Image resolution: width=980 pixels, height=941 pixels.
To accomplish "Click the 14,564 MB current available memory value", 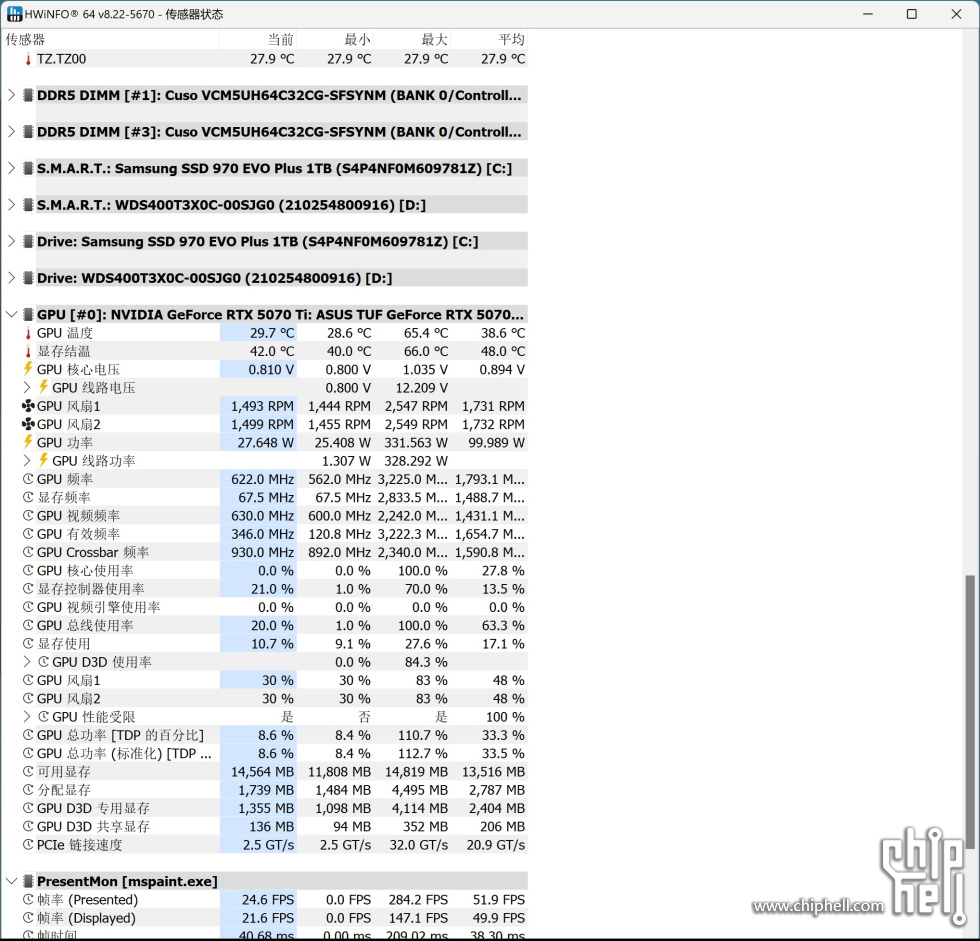I will (x=262, y=772).
